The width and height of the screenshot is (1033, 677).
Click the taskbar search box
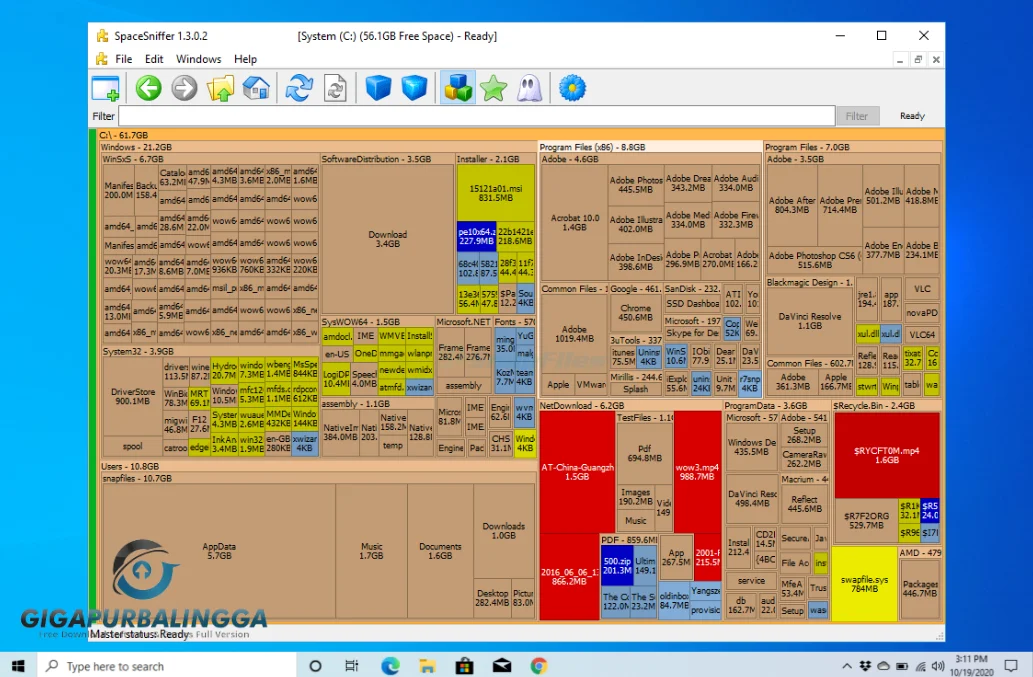pyautogui.click(x=167, y=666)
